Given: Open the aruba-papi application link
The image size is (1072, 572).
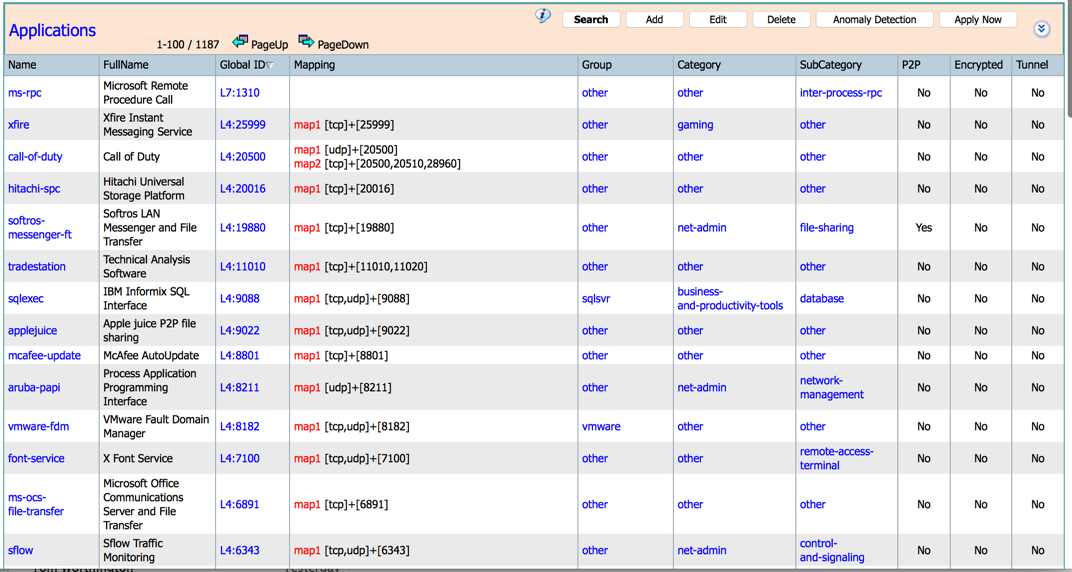Looking at the screenshot, I should coord(34,387).
